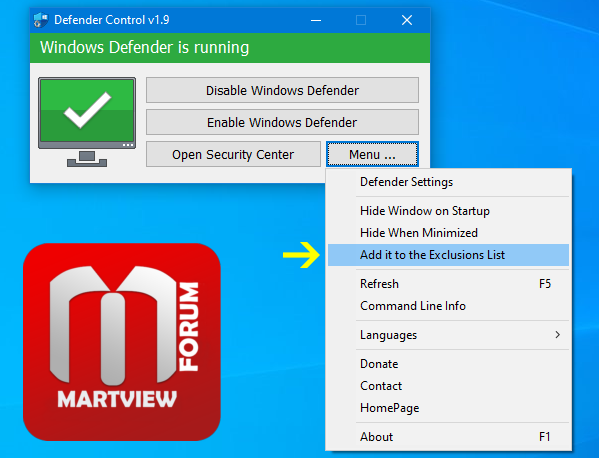Viewport: 599px width, 458px height.
Task: Choose Refresh in the menu
Action: (x=448, y=284)
